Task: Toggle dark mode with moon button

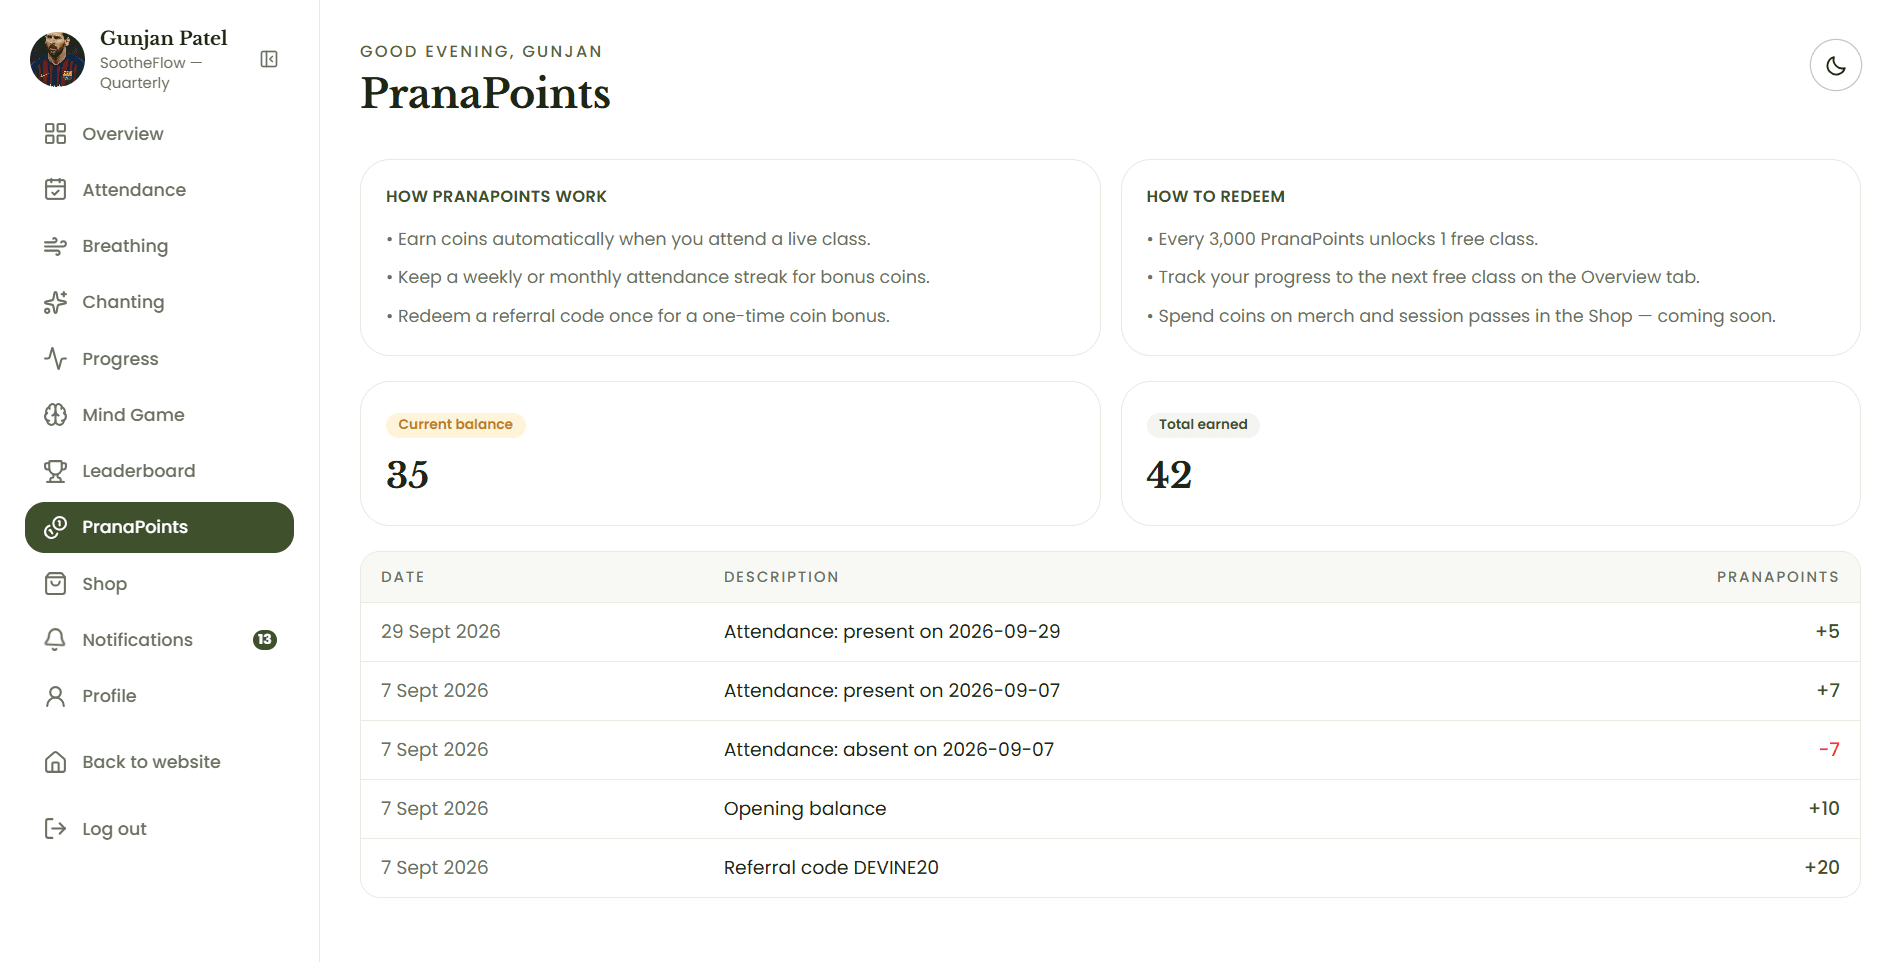Action: tap(1835, 65)
